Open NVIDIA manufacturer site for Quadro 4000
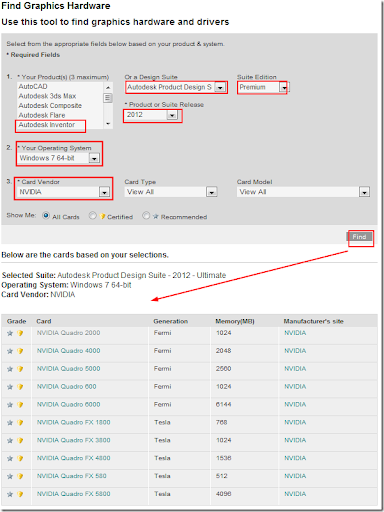This screenshot has height=512, width=384. click(295, 351)
